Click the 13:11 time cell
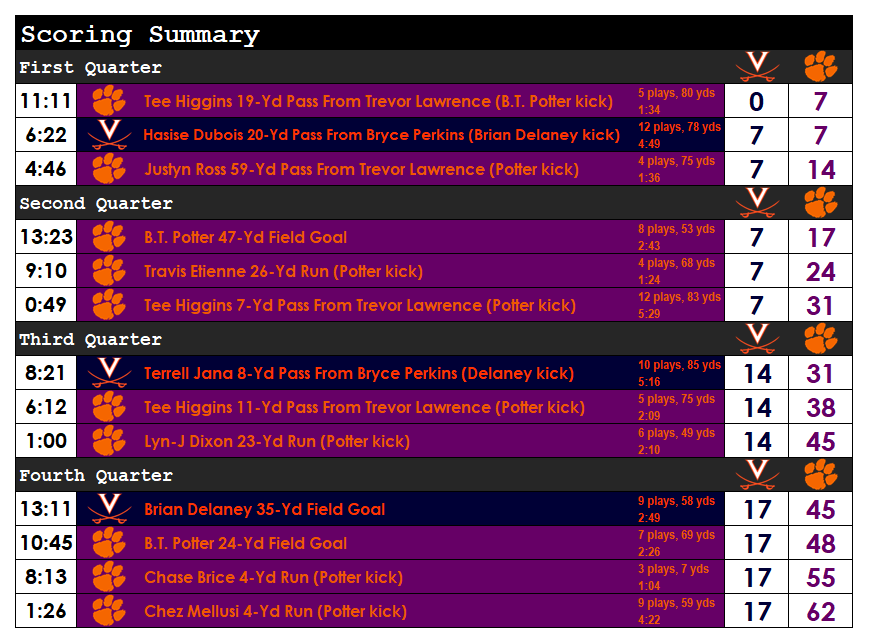The image size is (869, 643). pos(46,509)
